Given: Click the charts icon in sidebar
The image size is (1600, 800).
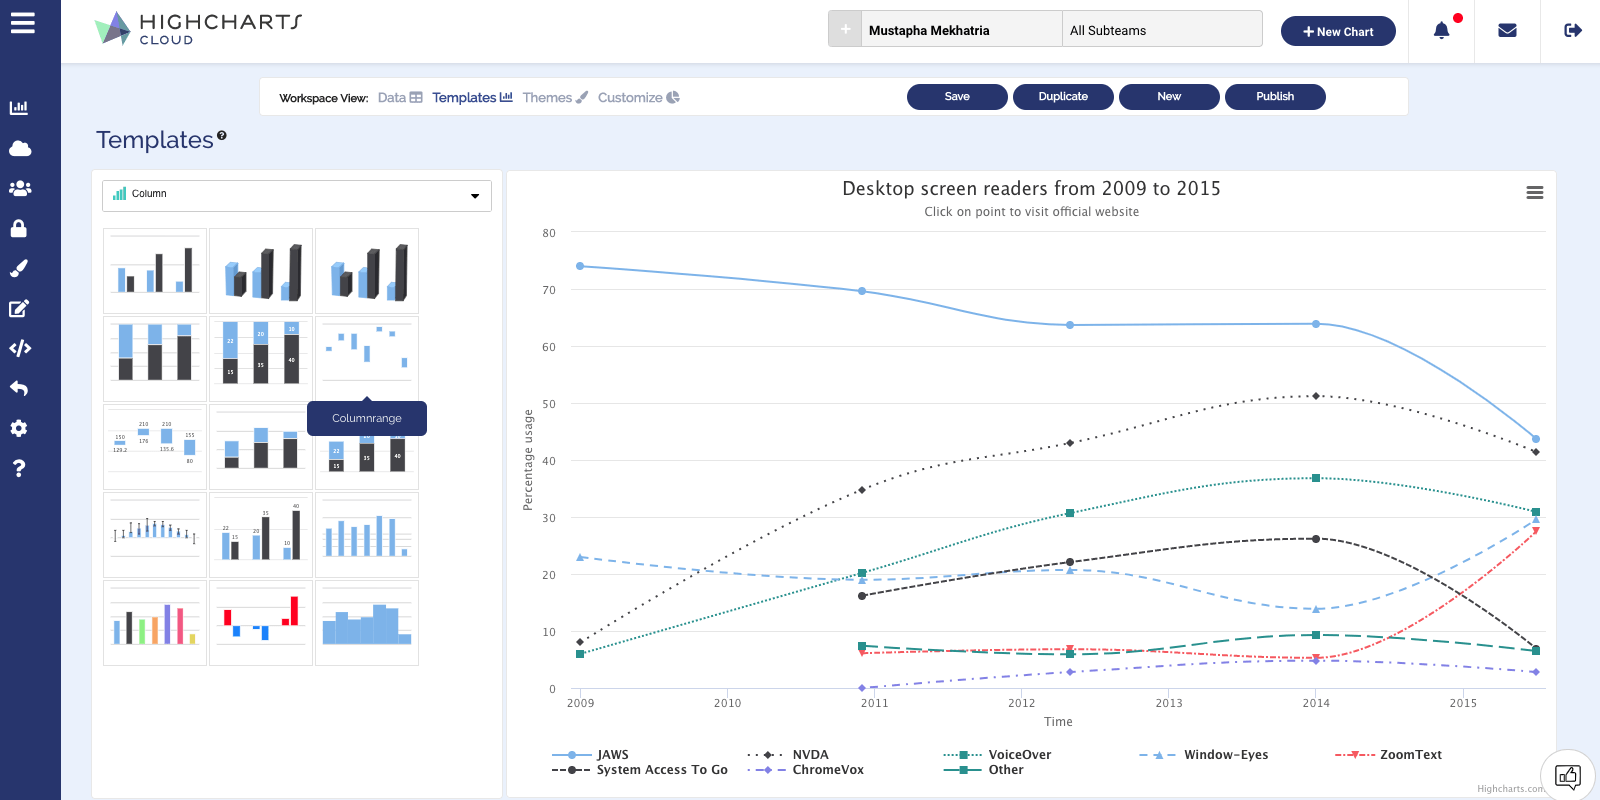Looking at the screenshot, I should tap(19, 108).
